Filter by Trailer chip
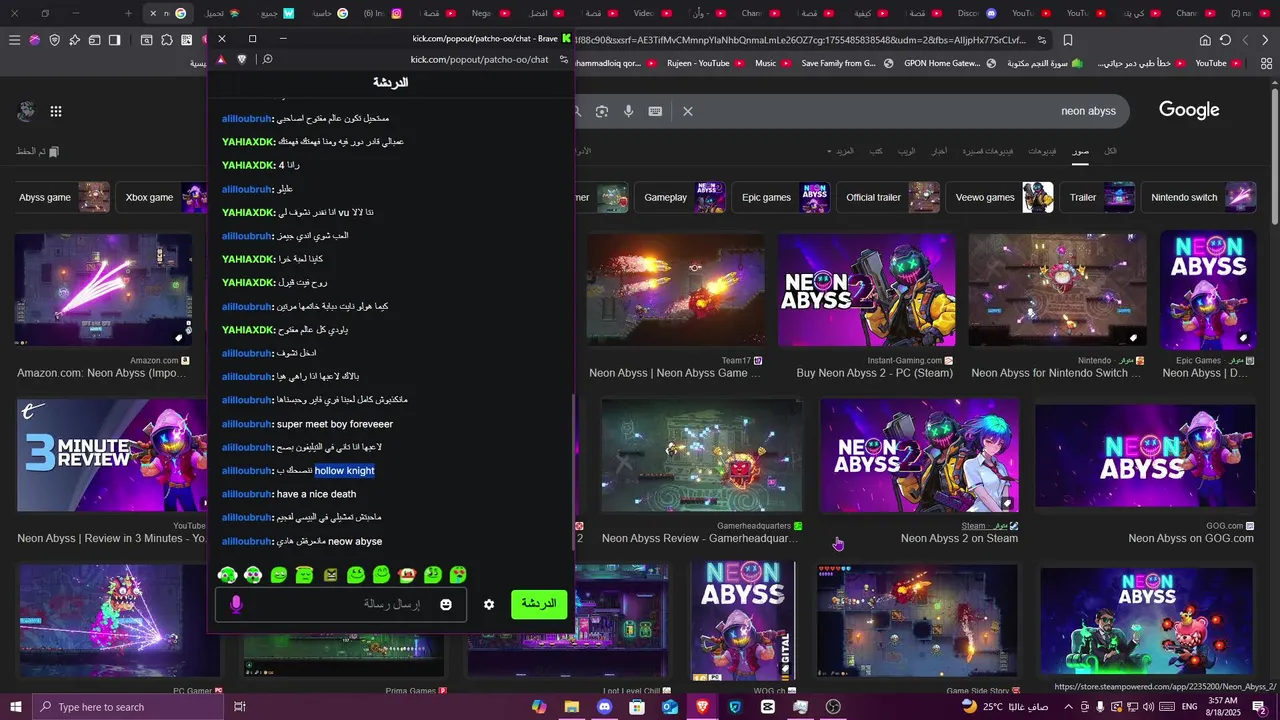 coord(1098,197)
